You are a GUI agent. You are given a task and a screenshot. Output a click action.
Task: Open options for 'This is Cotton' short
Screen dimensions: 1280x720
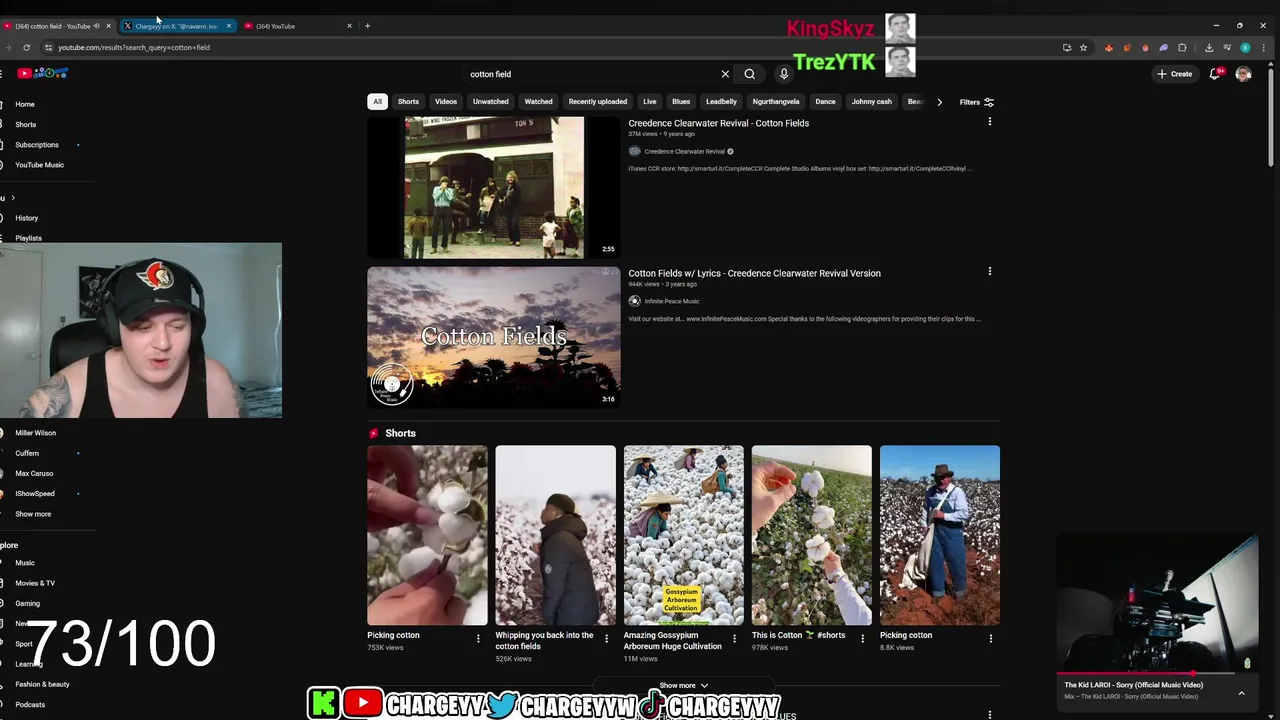tap(862, 638)
